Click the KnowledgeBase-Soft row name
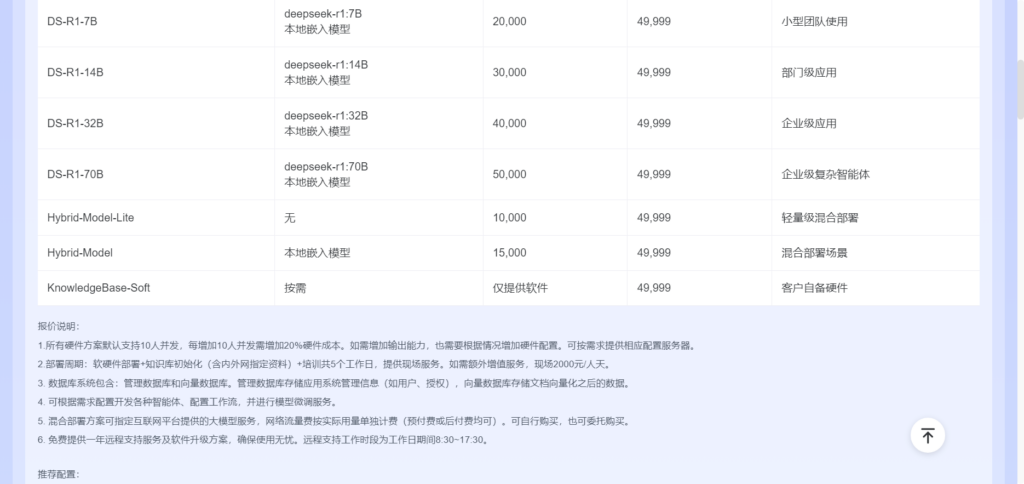This screenshot has height=484, width=1024. pyautogui.click(x=99, y=288)
